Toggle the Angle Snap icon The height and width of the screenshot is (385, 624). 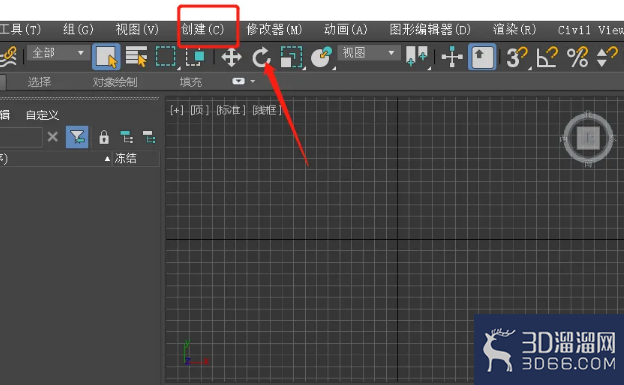pyautogui.click(x=547, y=57)
